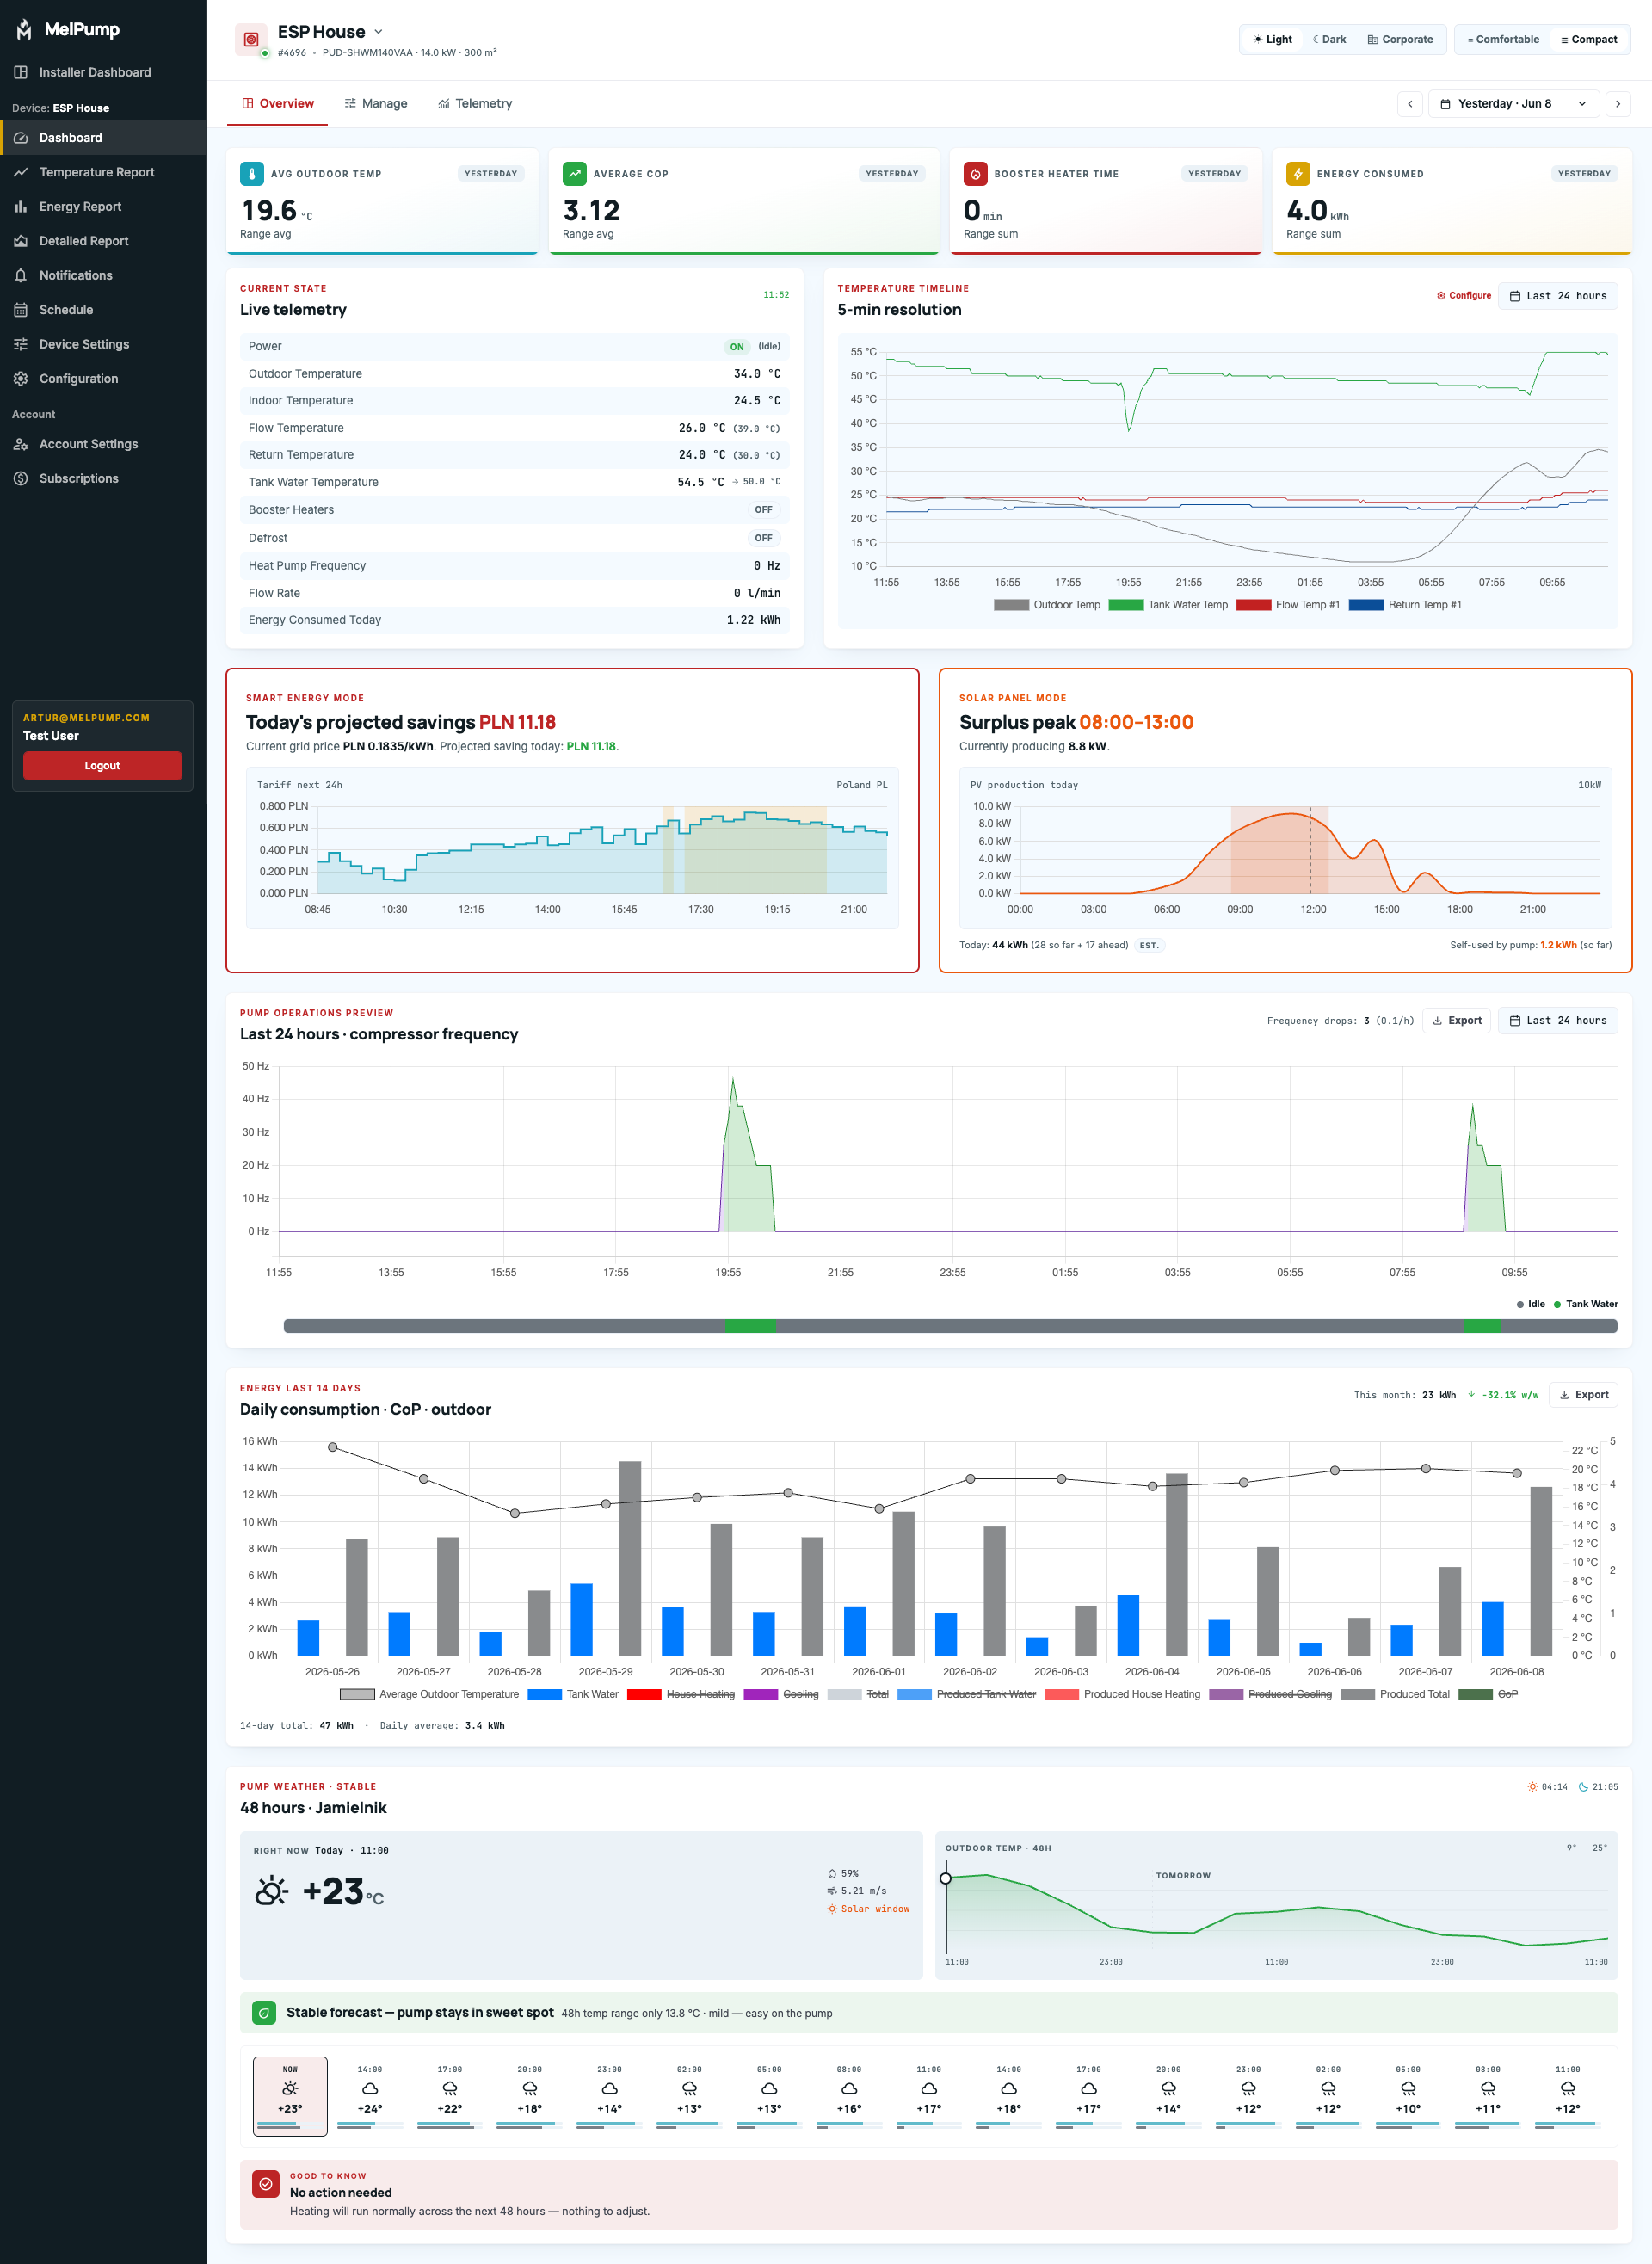Click the Schedule calendar icon in sidebar
The image size is (1652, 2264).
click(x=20, y=310)
